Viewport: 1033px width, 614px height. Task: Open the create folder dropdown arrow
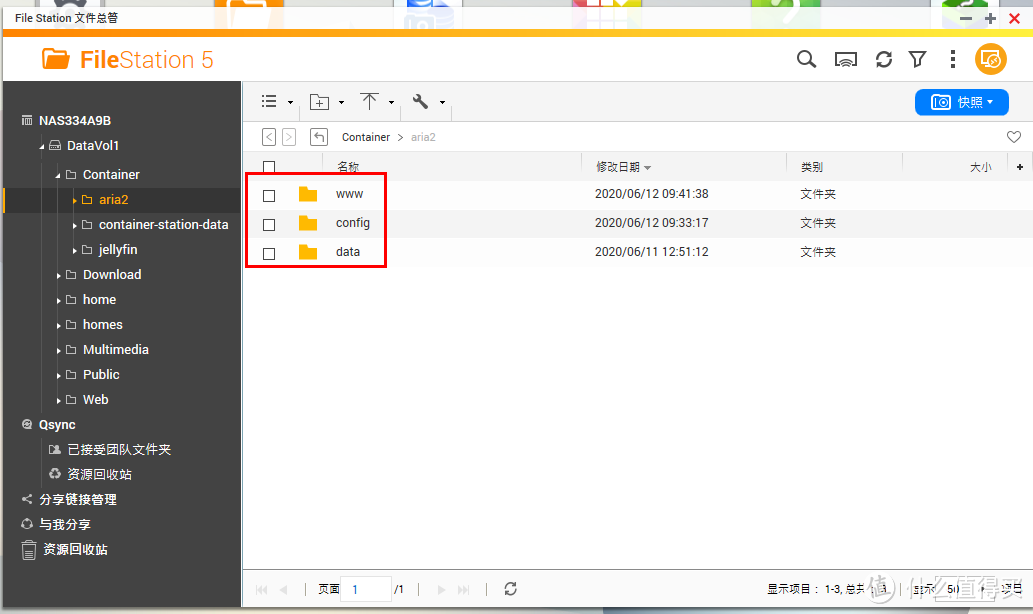click(x=341, y=103)
